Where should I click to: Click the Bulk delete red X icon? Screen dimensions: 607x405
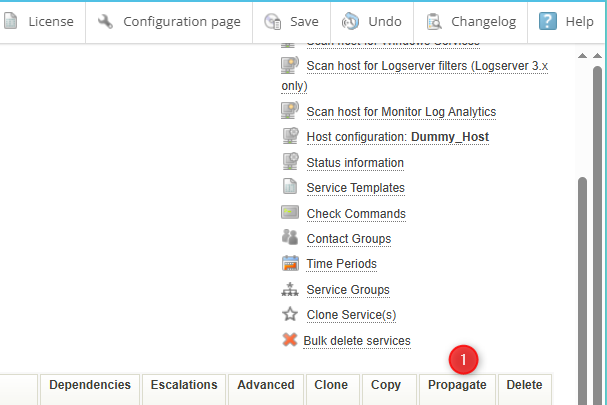(289, 340)
